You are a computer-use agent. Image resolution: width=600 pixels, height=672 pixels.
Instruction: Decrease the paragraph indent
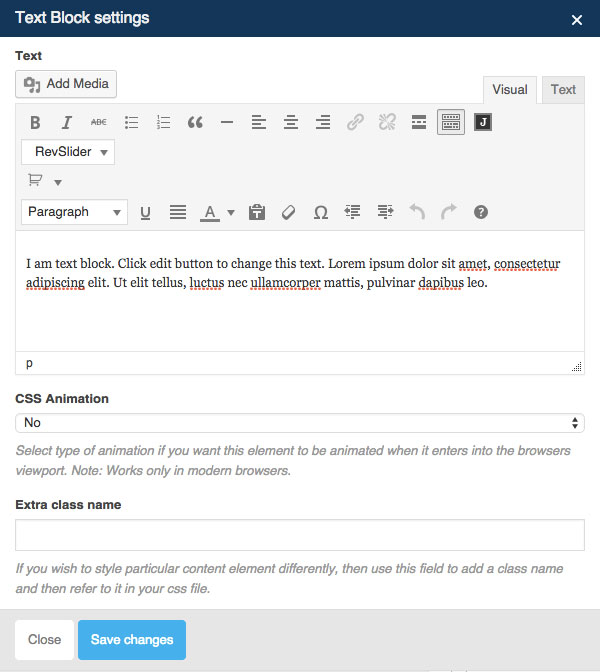click(353, 212)
